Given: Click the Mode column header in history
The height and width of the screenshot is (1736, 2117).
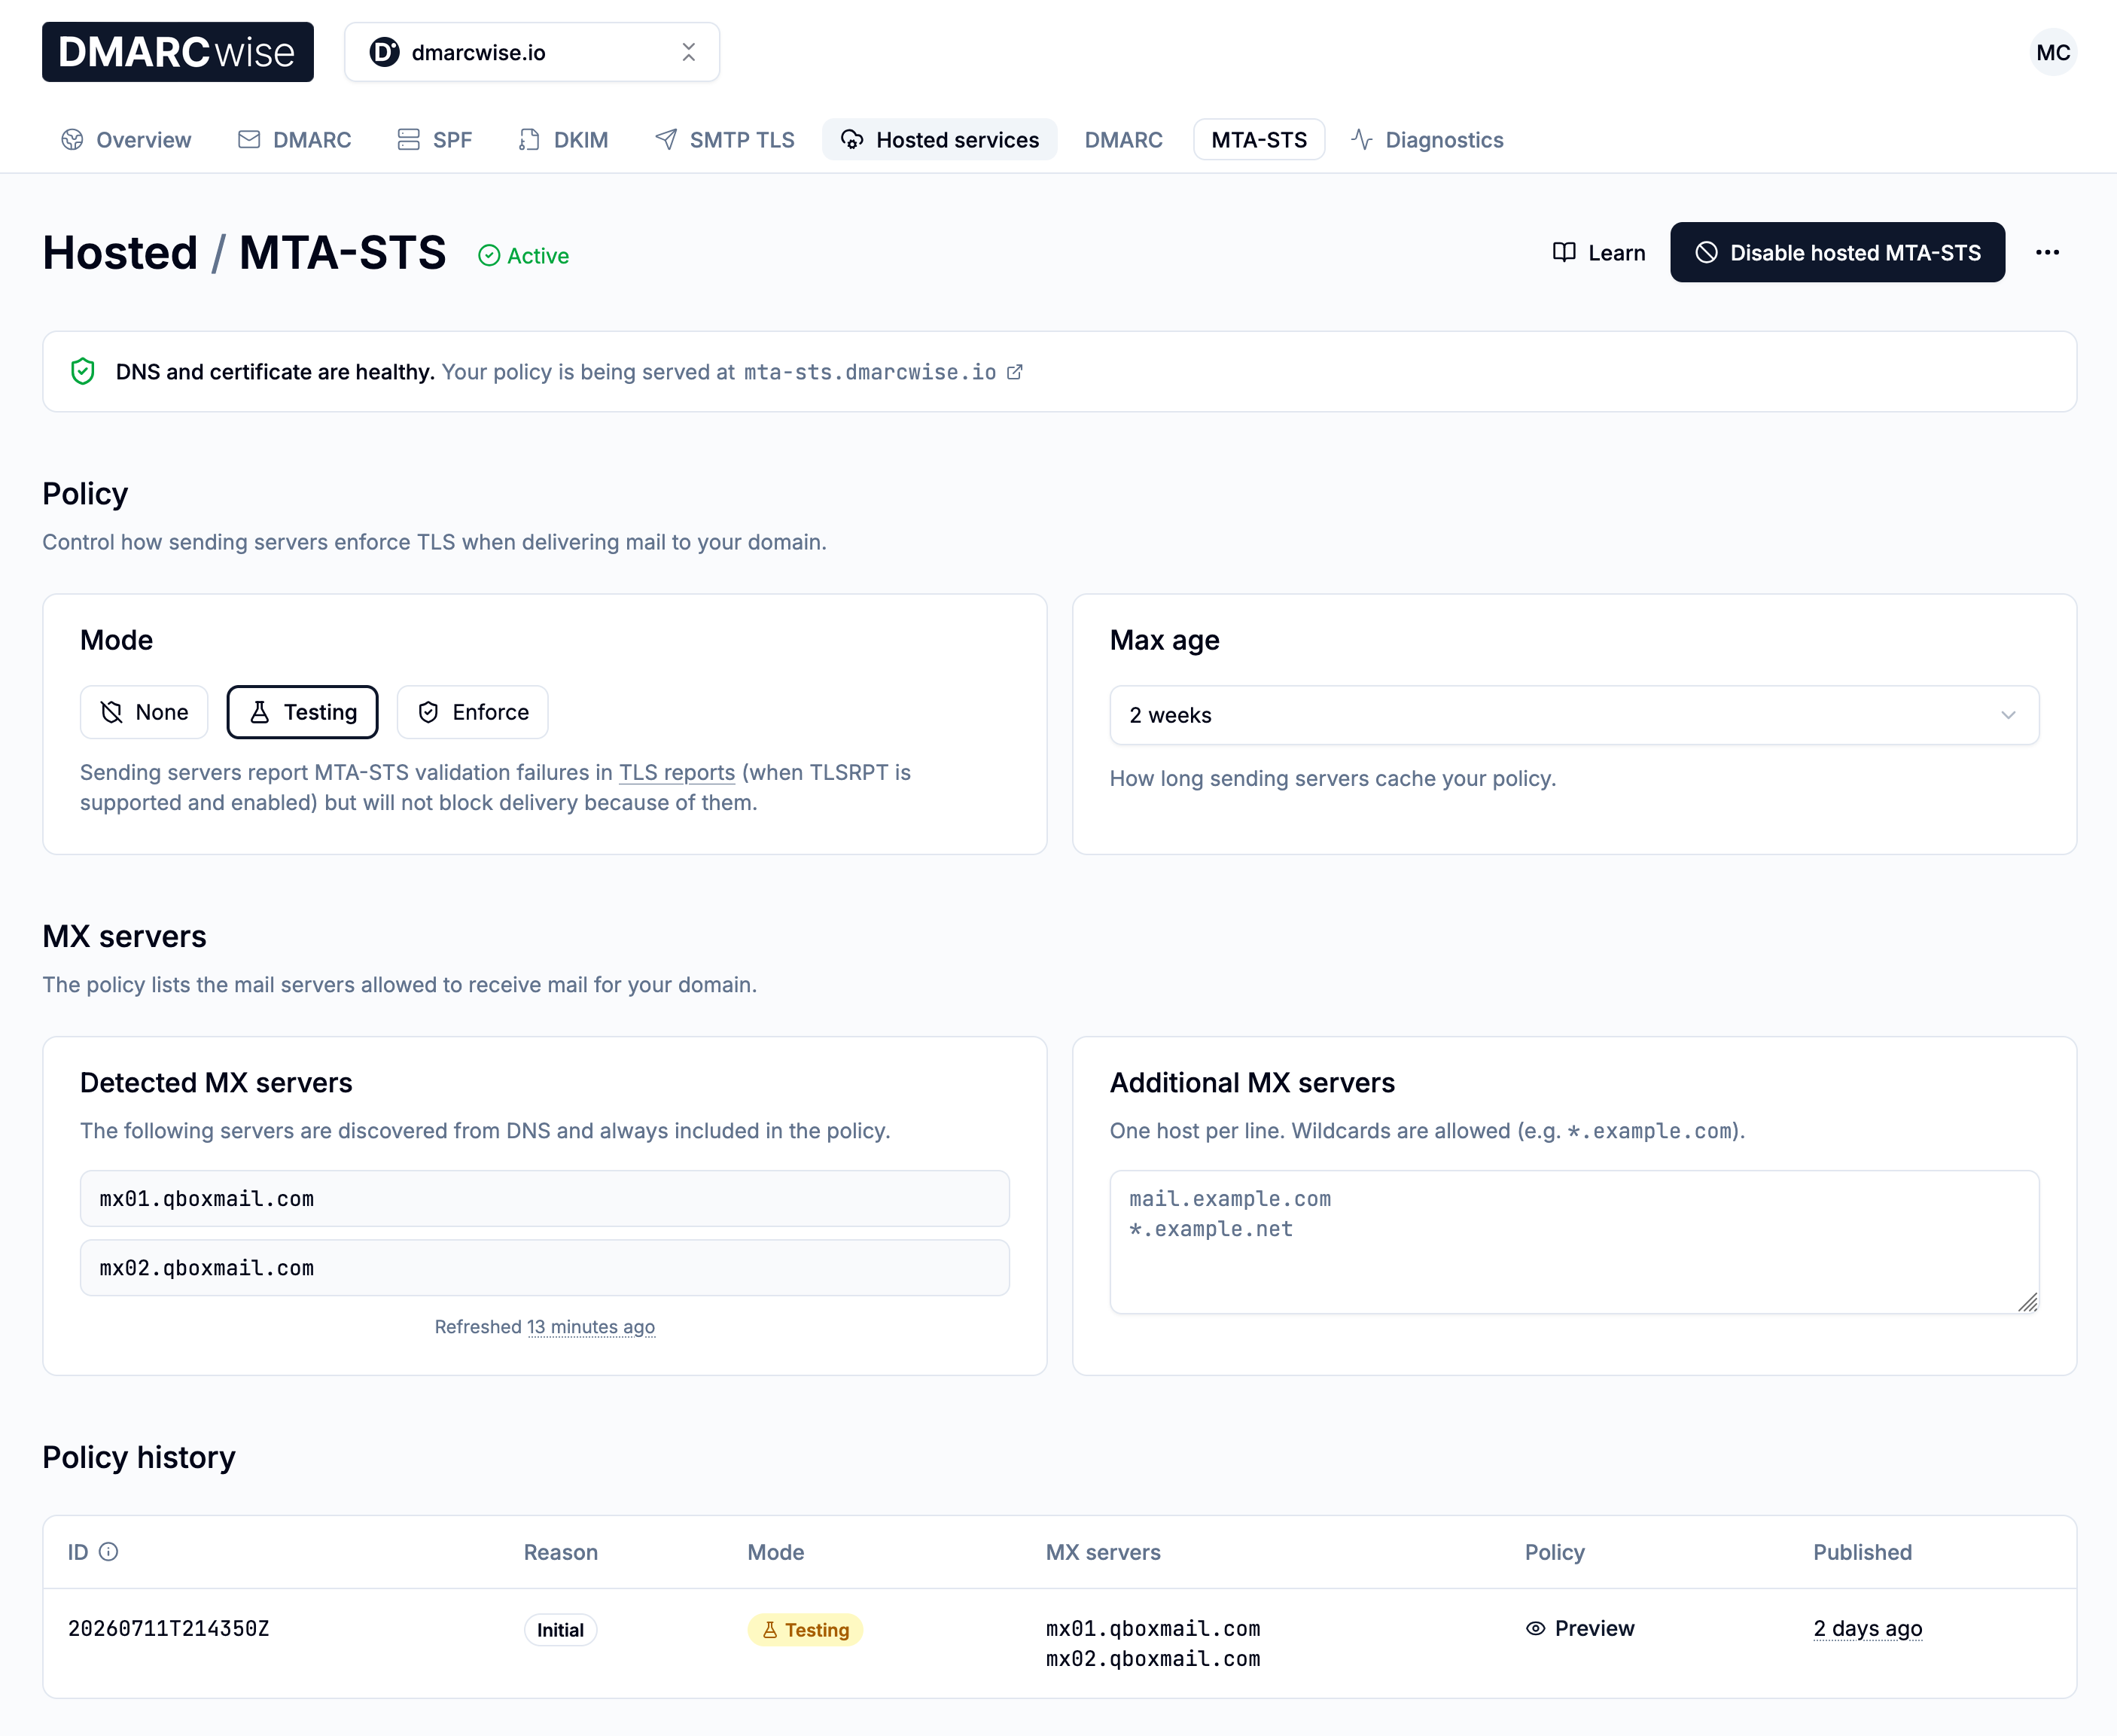Looking at the screenshot, I should coord(776,1552).
